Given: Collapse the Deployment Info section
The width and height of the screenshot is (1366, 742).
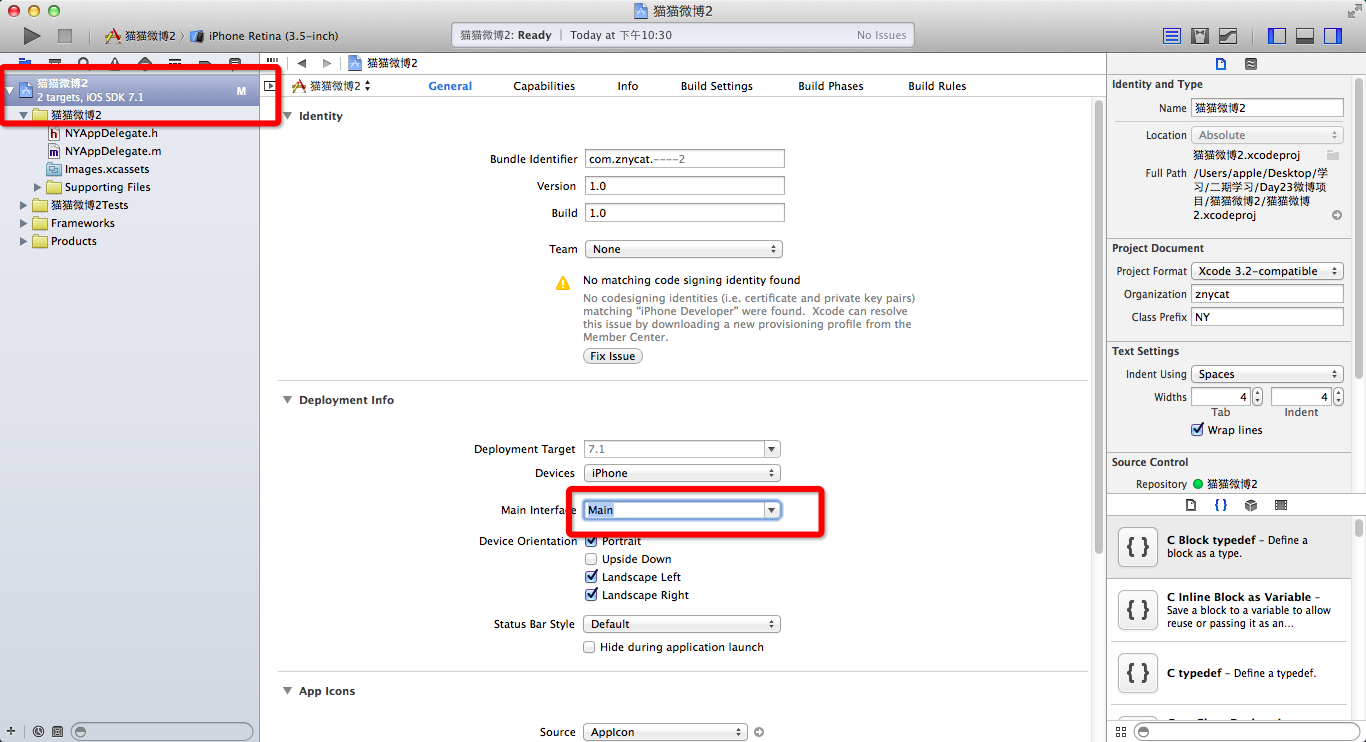Looking at the screenshot, I should pos(288,400).
